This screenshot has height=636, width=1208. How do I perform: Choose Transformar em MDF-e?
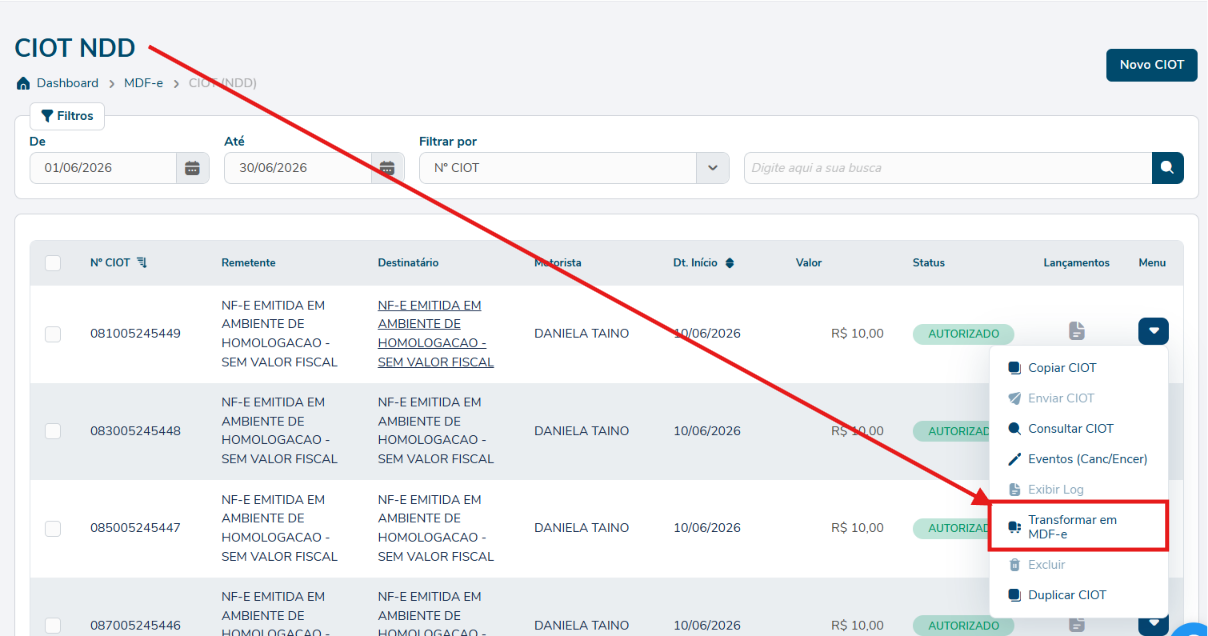point(1078,527)
